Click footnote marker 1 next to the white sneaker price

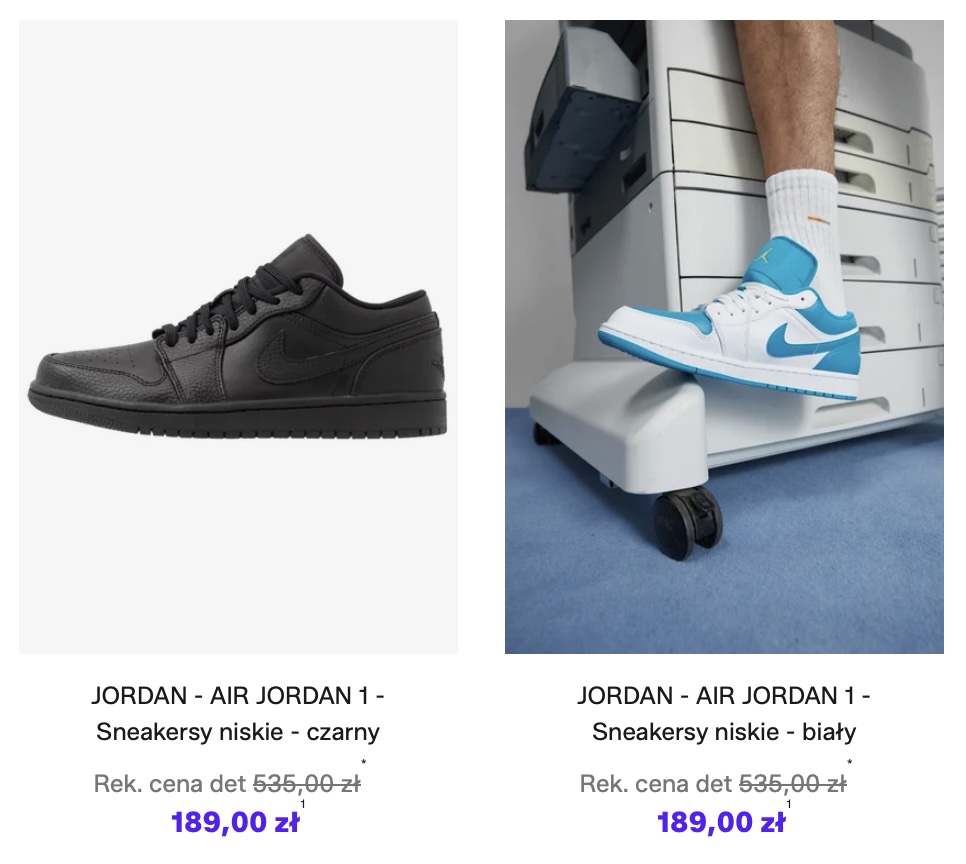(789, 804)
